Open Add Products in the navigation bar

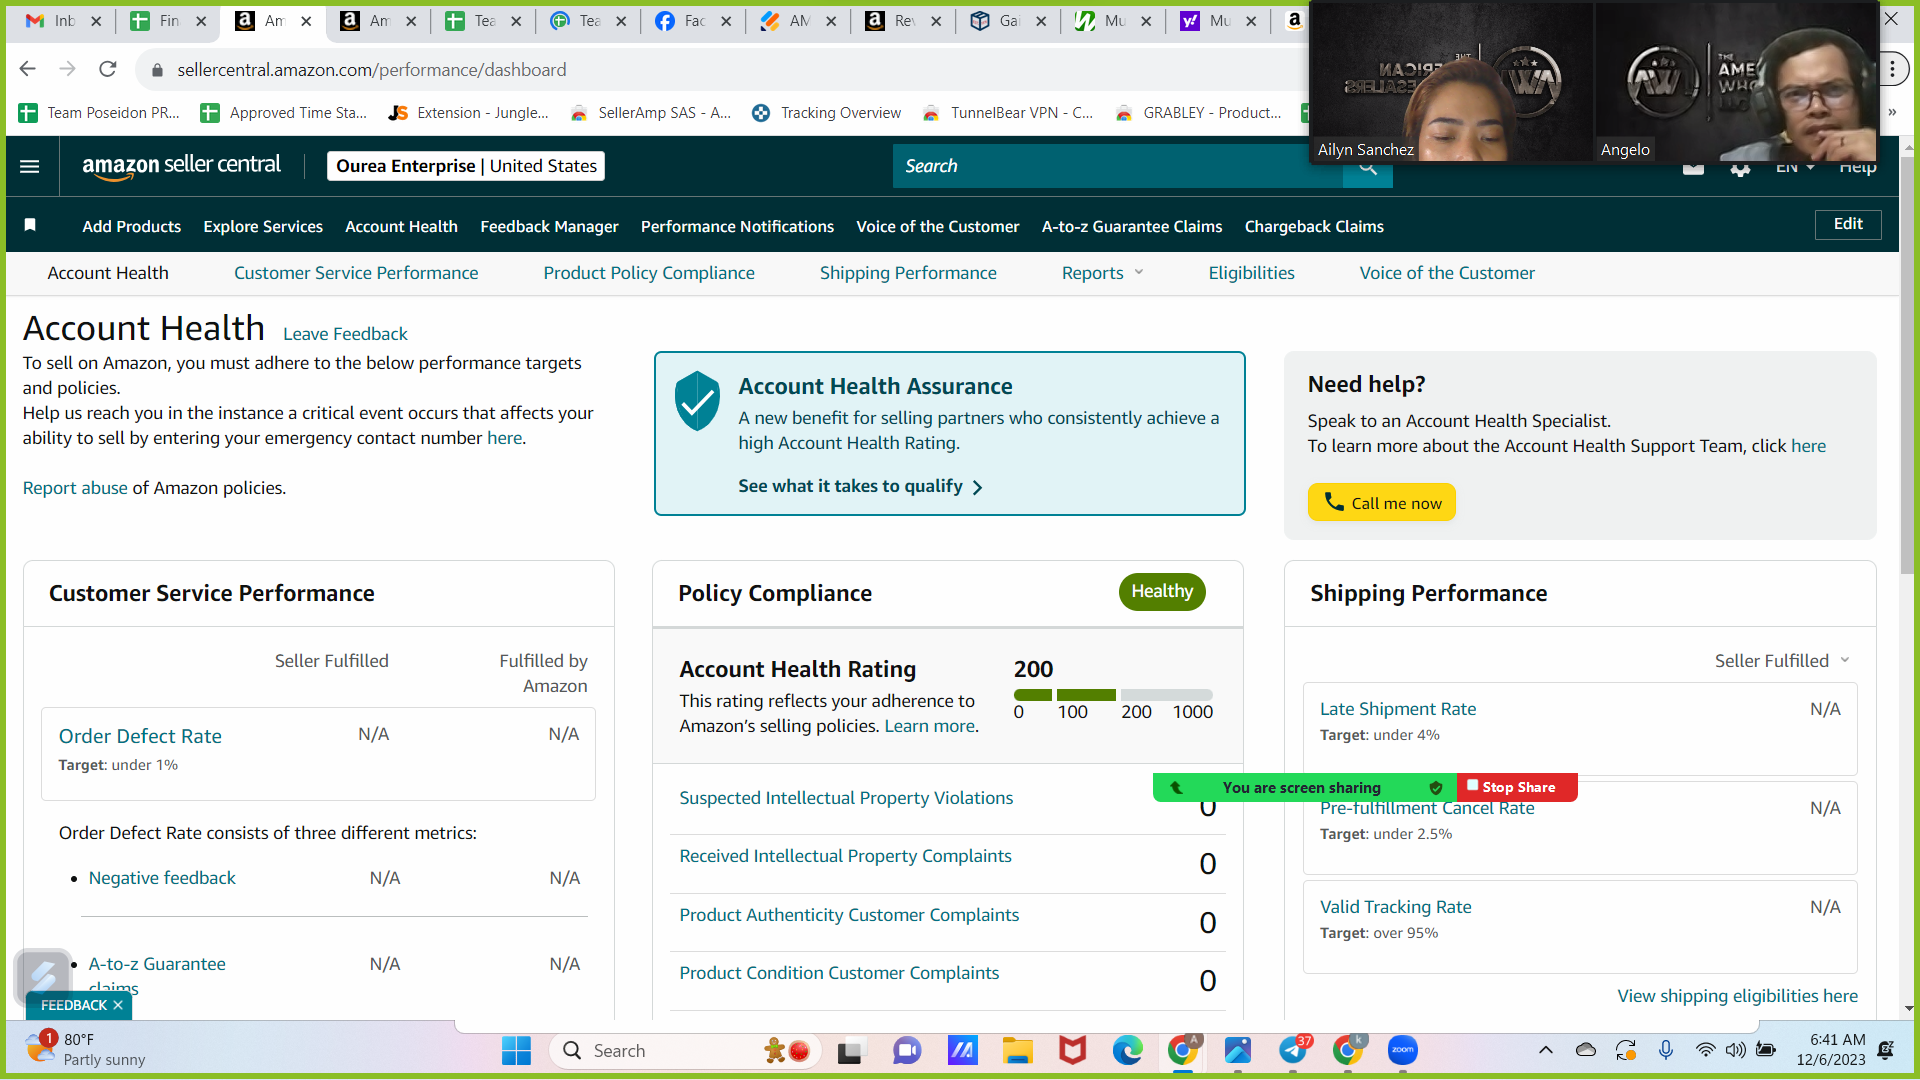[132, 227]
